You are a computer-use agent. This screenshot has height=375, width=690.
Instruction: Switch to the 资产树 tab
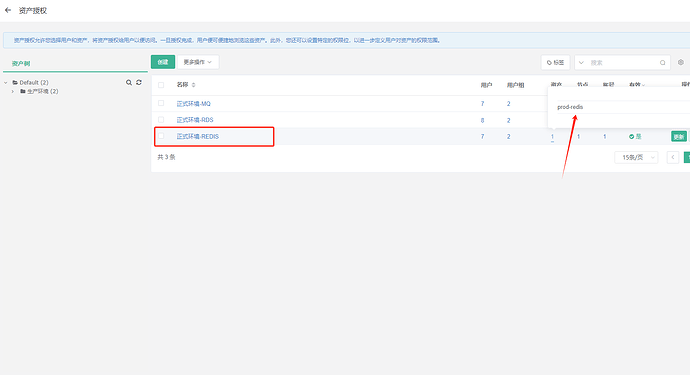[x=21, y=63]
